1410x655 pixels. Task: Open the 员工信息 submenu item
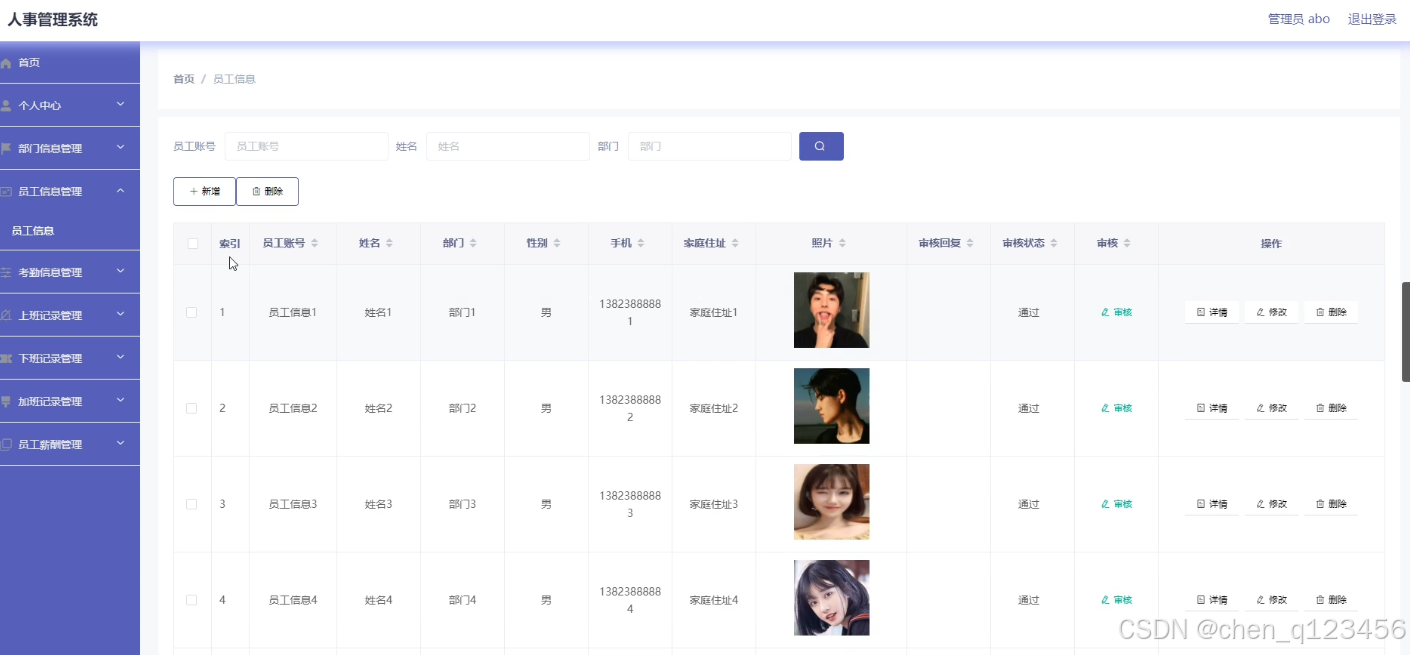pos(70,230)
